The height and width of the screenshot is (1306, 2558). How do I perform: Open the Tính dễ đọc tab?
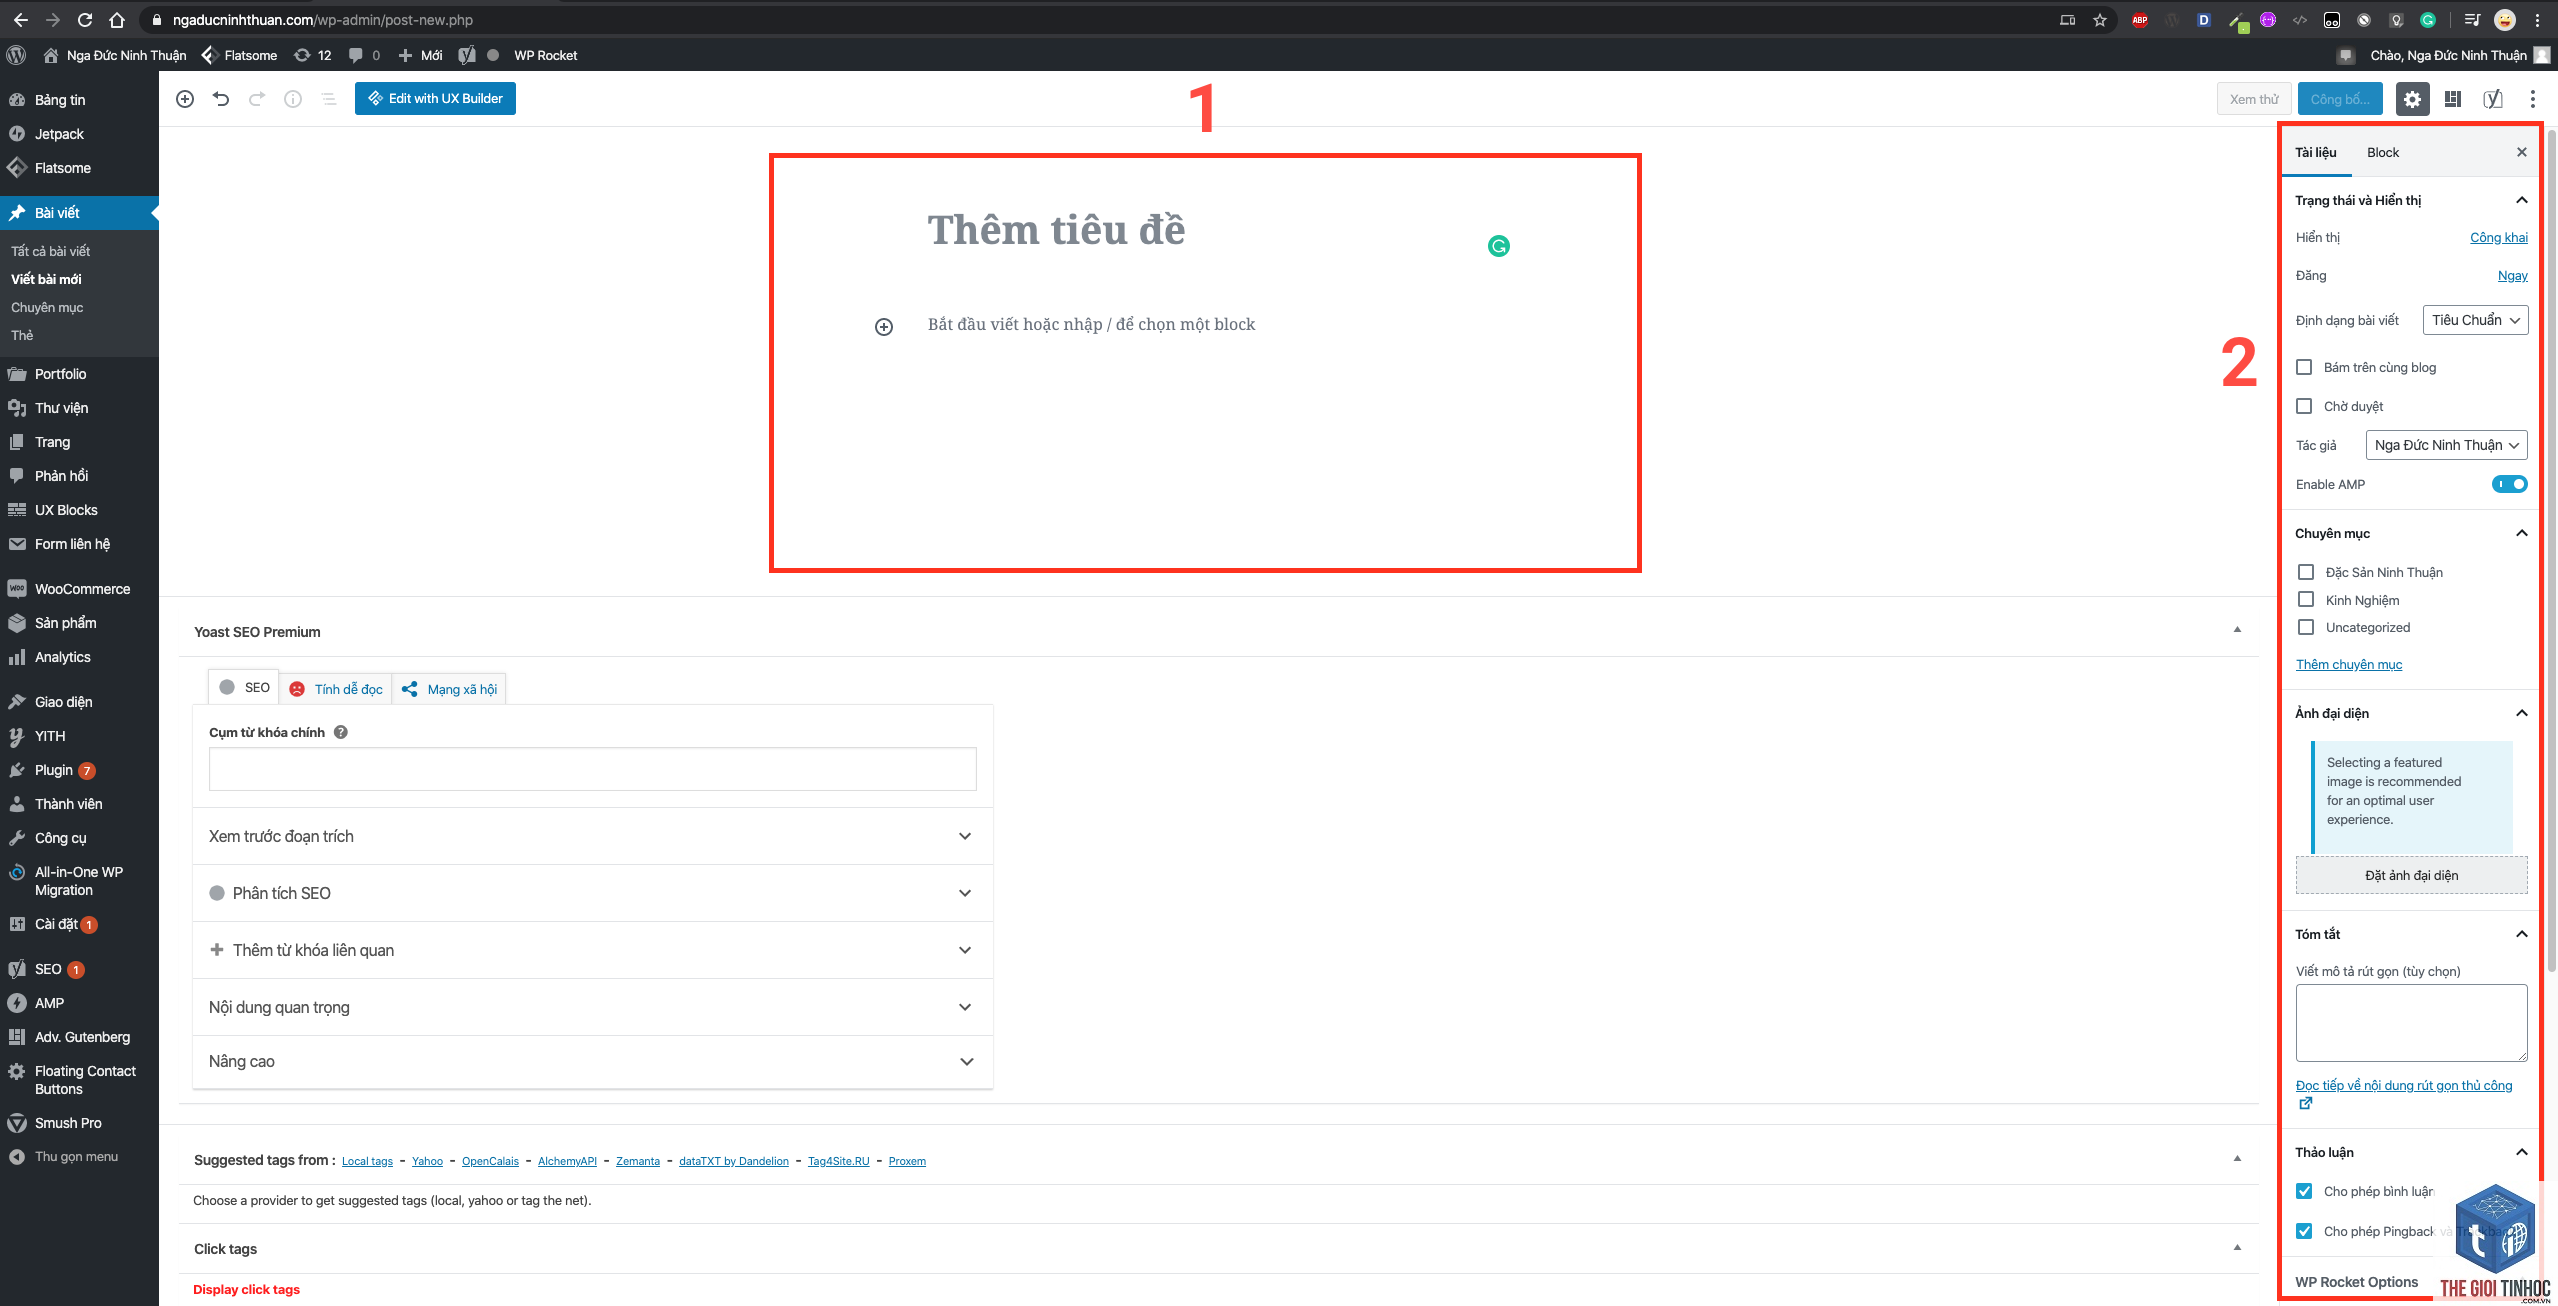tap(336, 689)
